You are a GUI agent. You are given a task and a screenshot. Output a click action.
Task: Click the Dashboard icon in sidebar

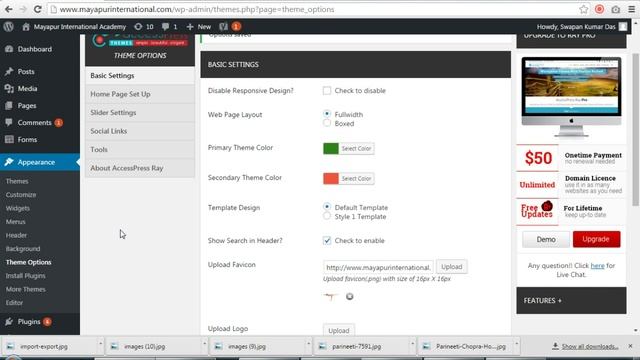(9, 49)
